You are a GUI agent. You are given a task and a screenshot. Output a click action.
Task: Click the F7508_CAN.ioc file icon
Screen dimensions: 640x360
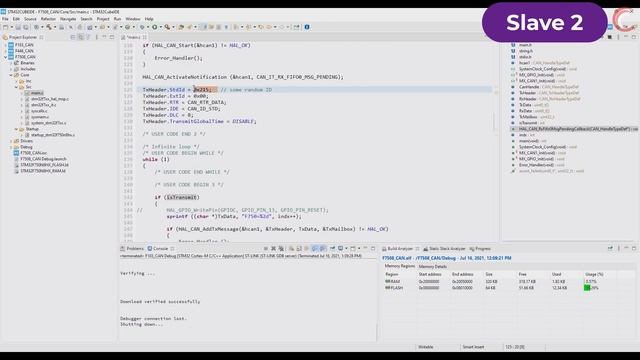point(16,153)
